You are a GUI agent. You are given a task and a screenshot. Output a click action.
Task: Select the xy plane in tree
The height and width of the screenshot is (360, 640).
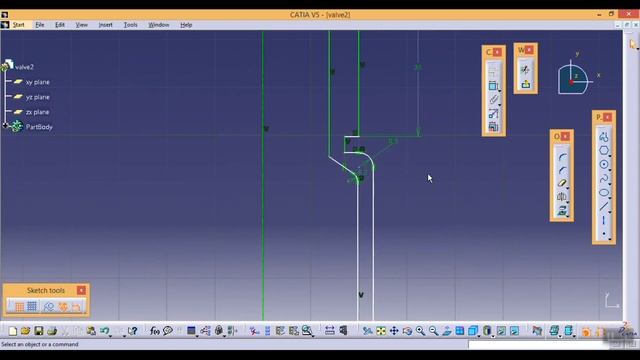coord(38,82)
